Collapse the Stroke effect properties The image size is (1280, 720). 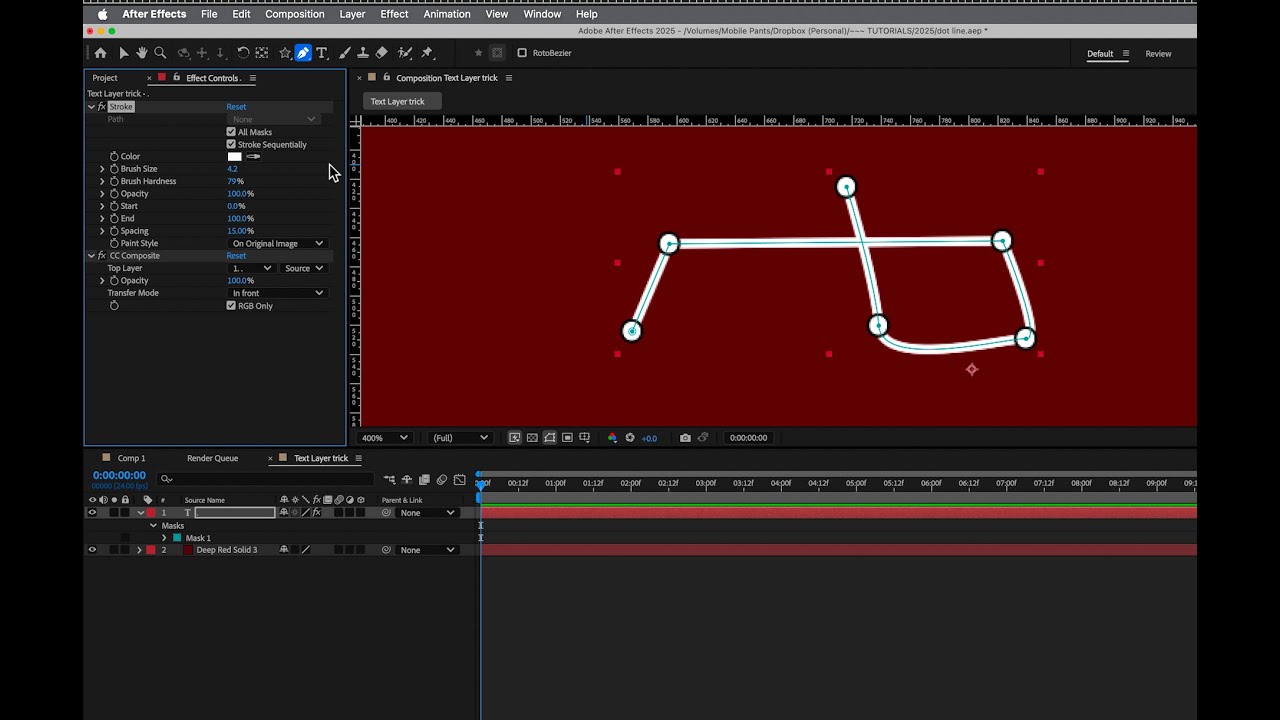[x=91, y=107]
